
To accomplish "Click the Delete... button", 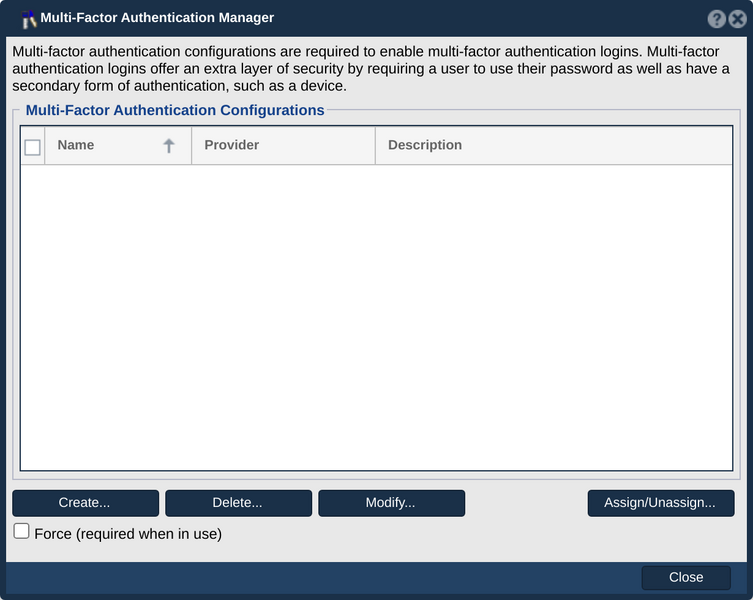I will pyautogui.click(x=238, y=503).
